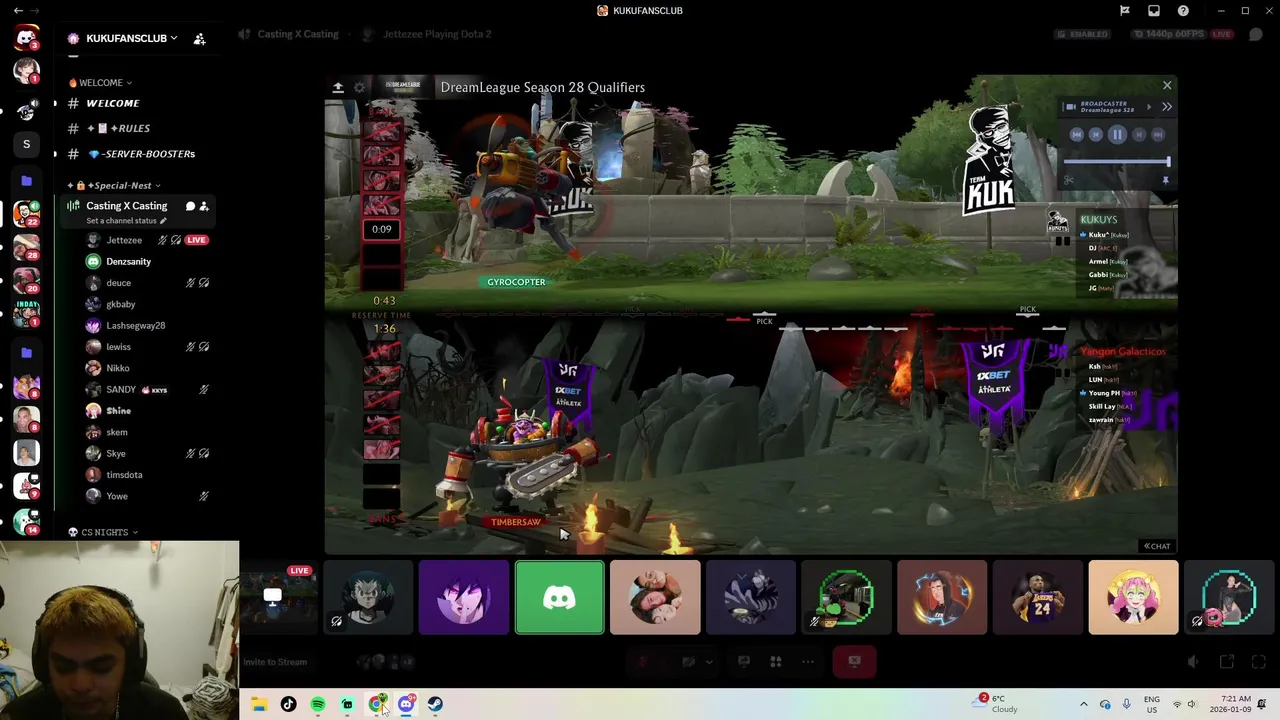
Task: Select the Casting X Casting voice channel
Action: 127,206
